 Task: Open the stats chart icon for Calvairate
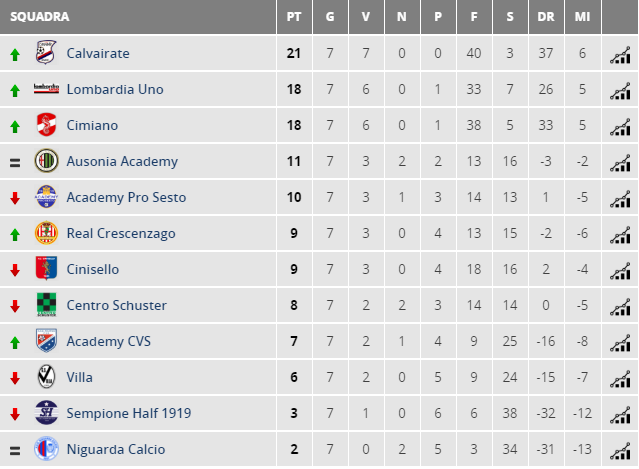click(x=620, y=55)
